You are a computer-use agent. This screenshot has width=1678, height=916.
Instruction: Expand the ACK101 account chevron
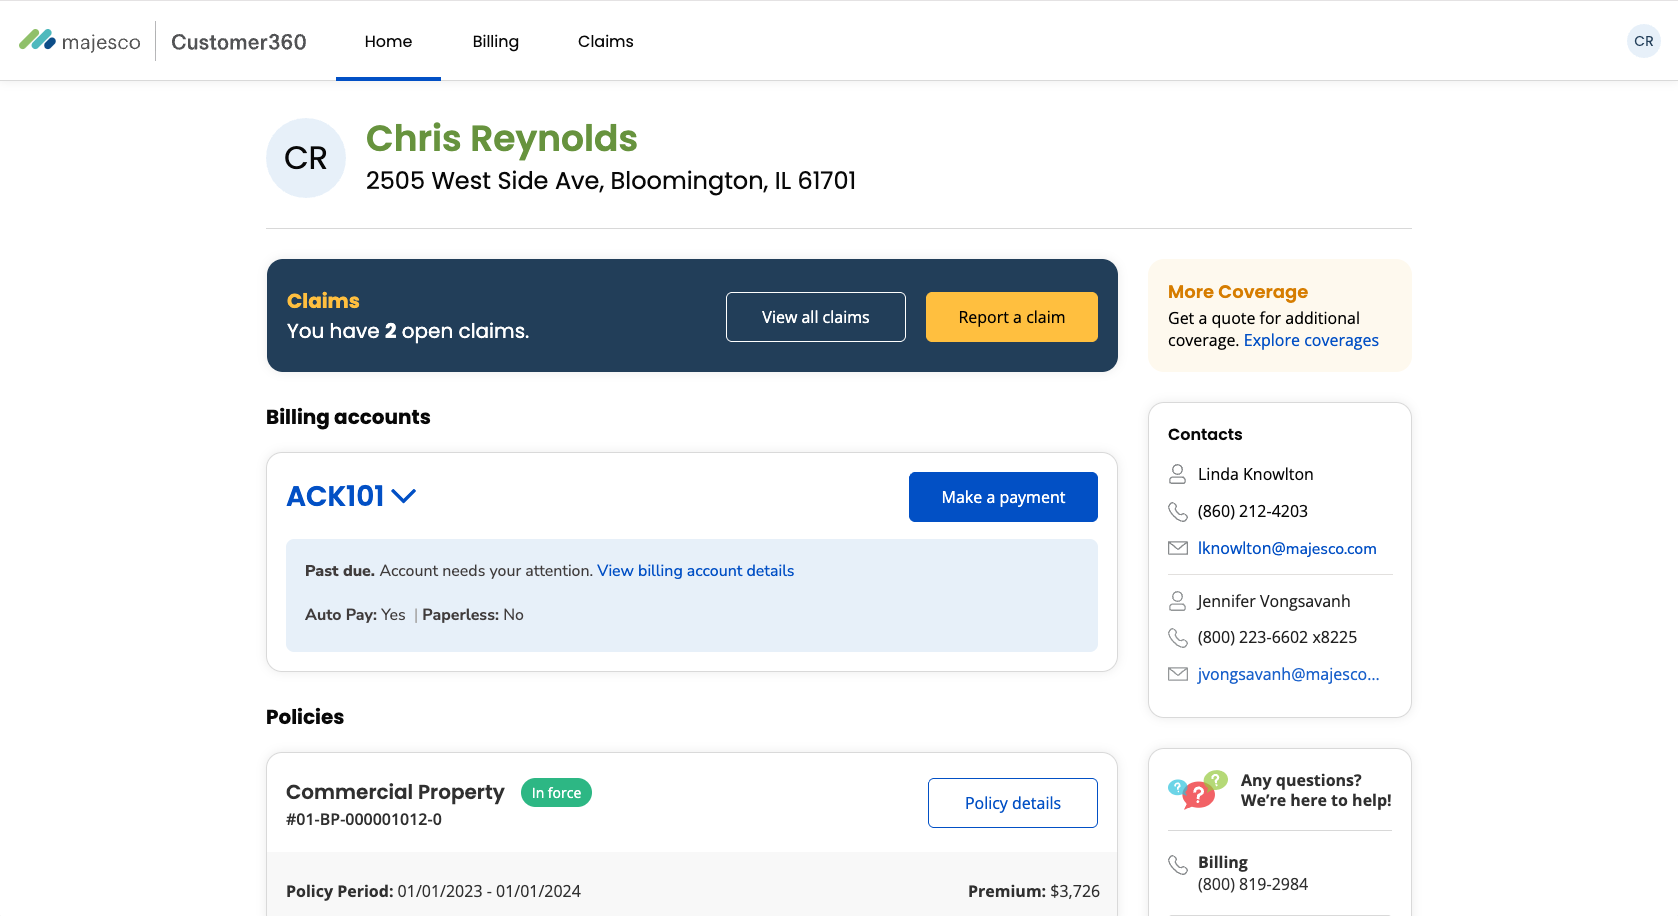pos(404,496)
